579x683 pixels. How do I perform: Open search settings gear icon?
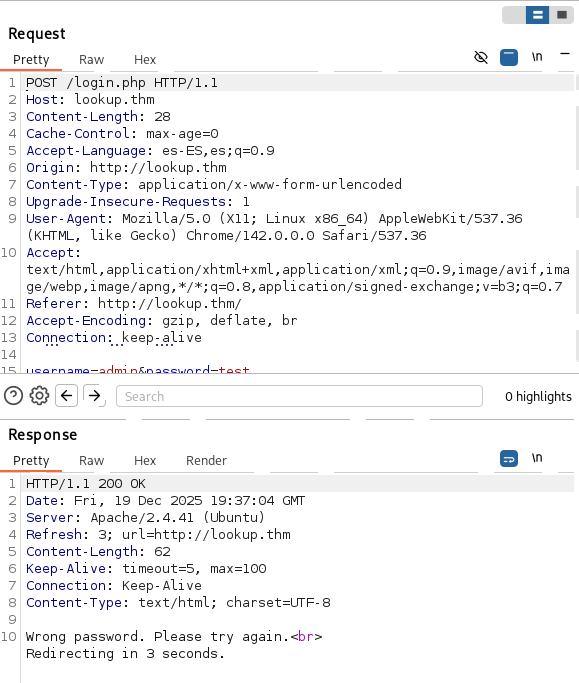click(x=39, y=396)
